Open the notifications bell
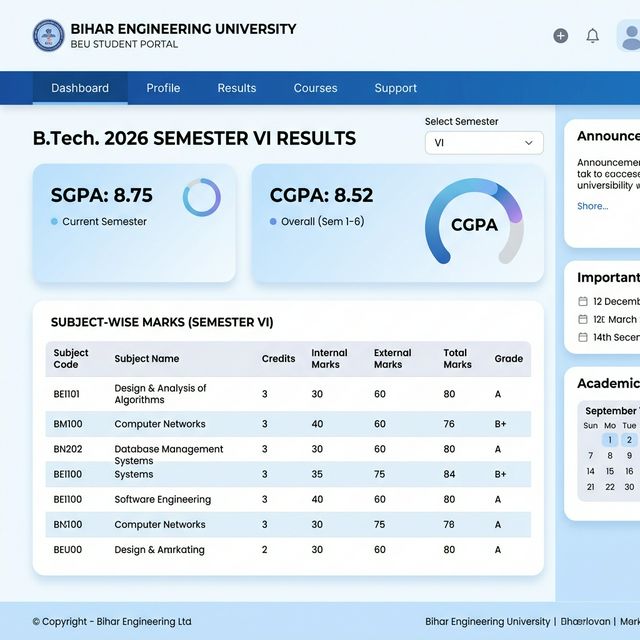Image resolution: width=640 pixels, height=640 pixels. point(592,36)
